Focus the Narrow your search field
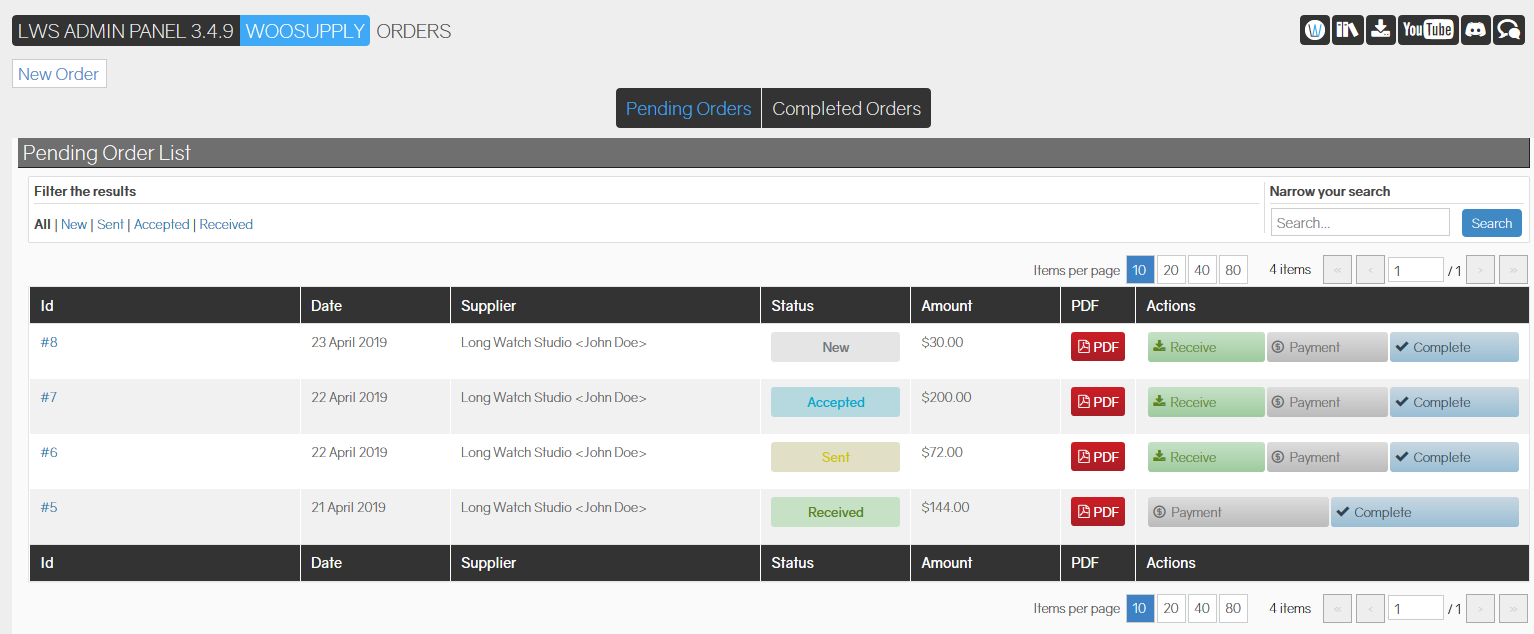The image size is (1534, 634). (x=1360, y=223)
